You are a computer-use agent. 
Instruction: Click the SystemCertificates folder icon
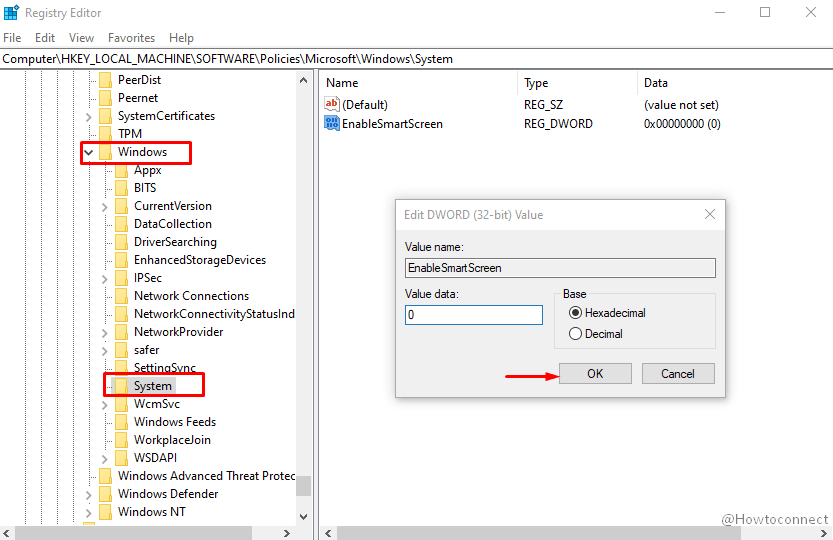[106, 116]
